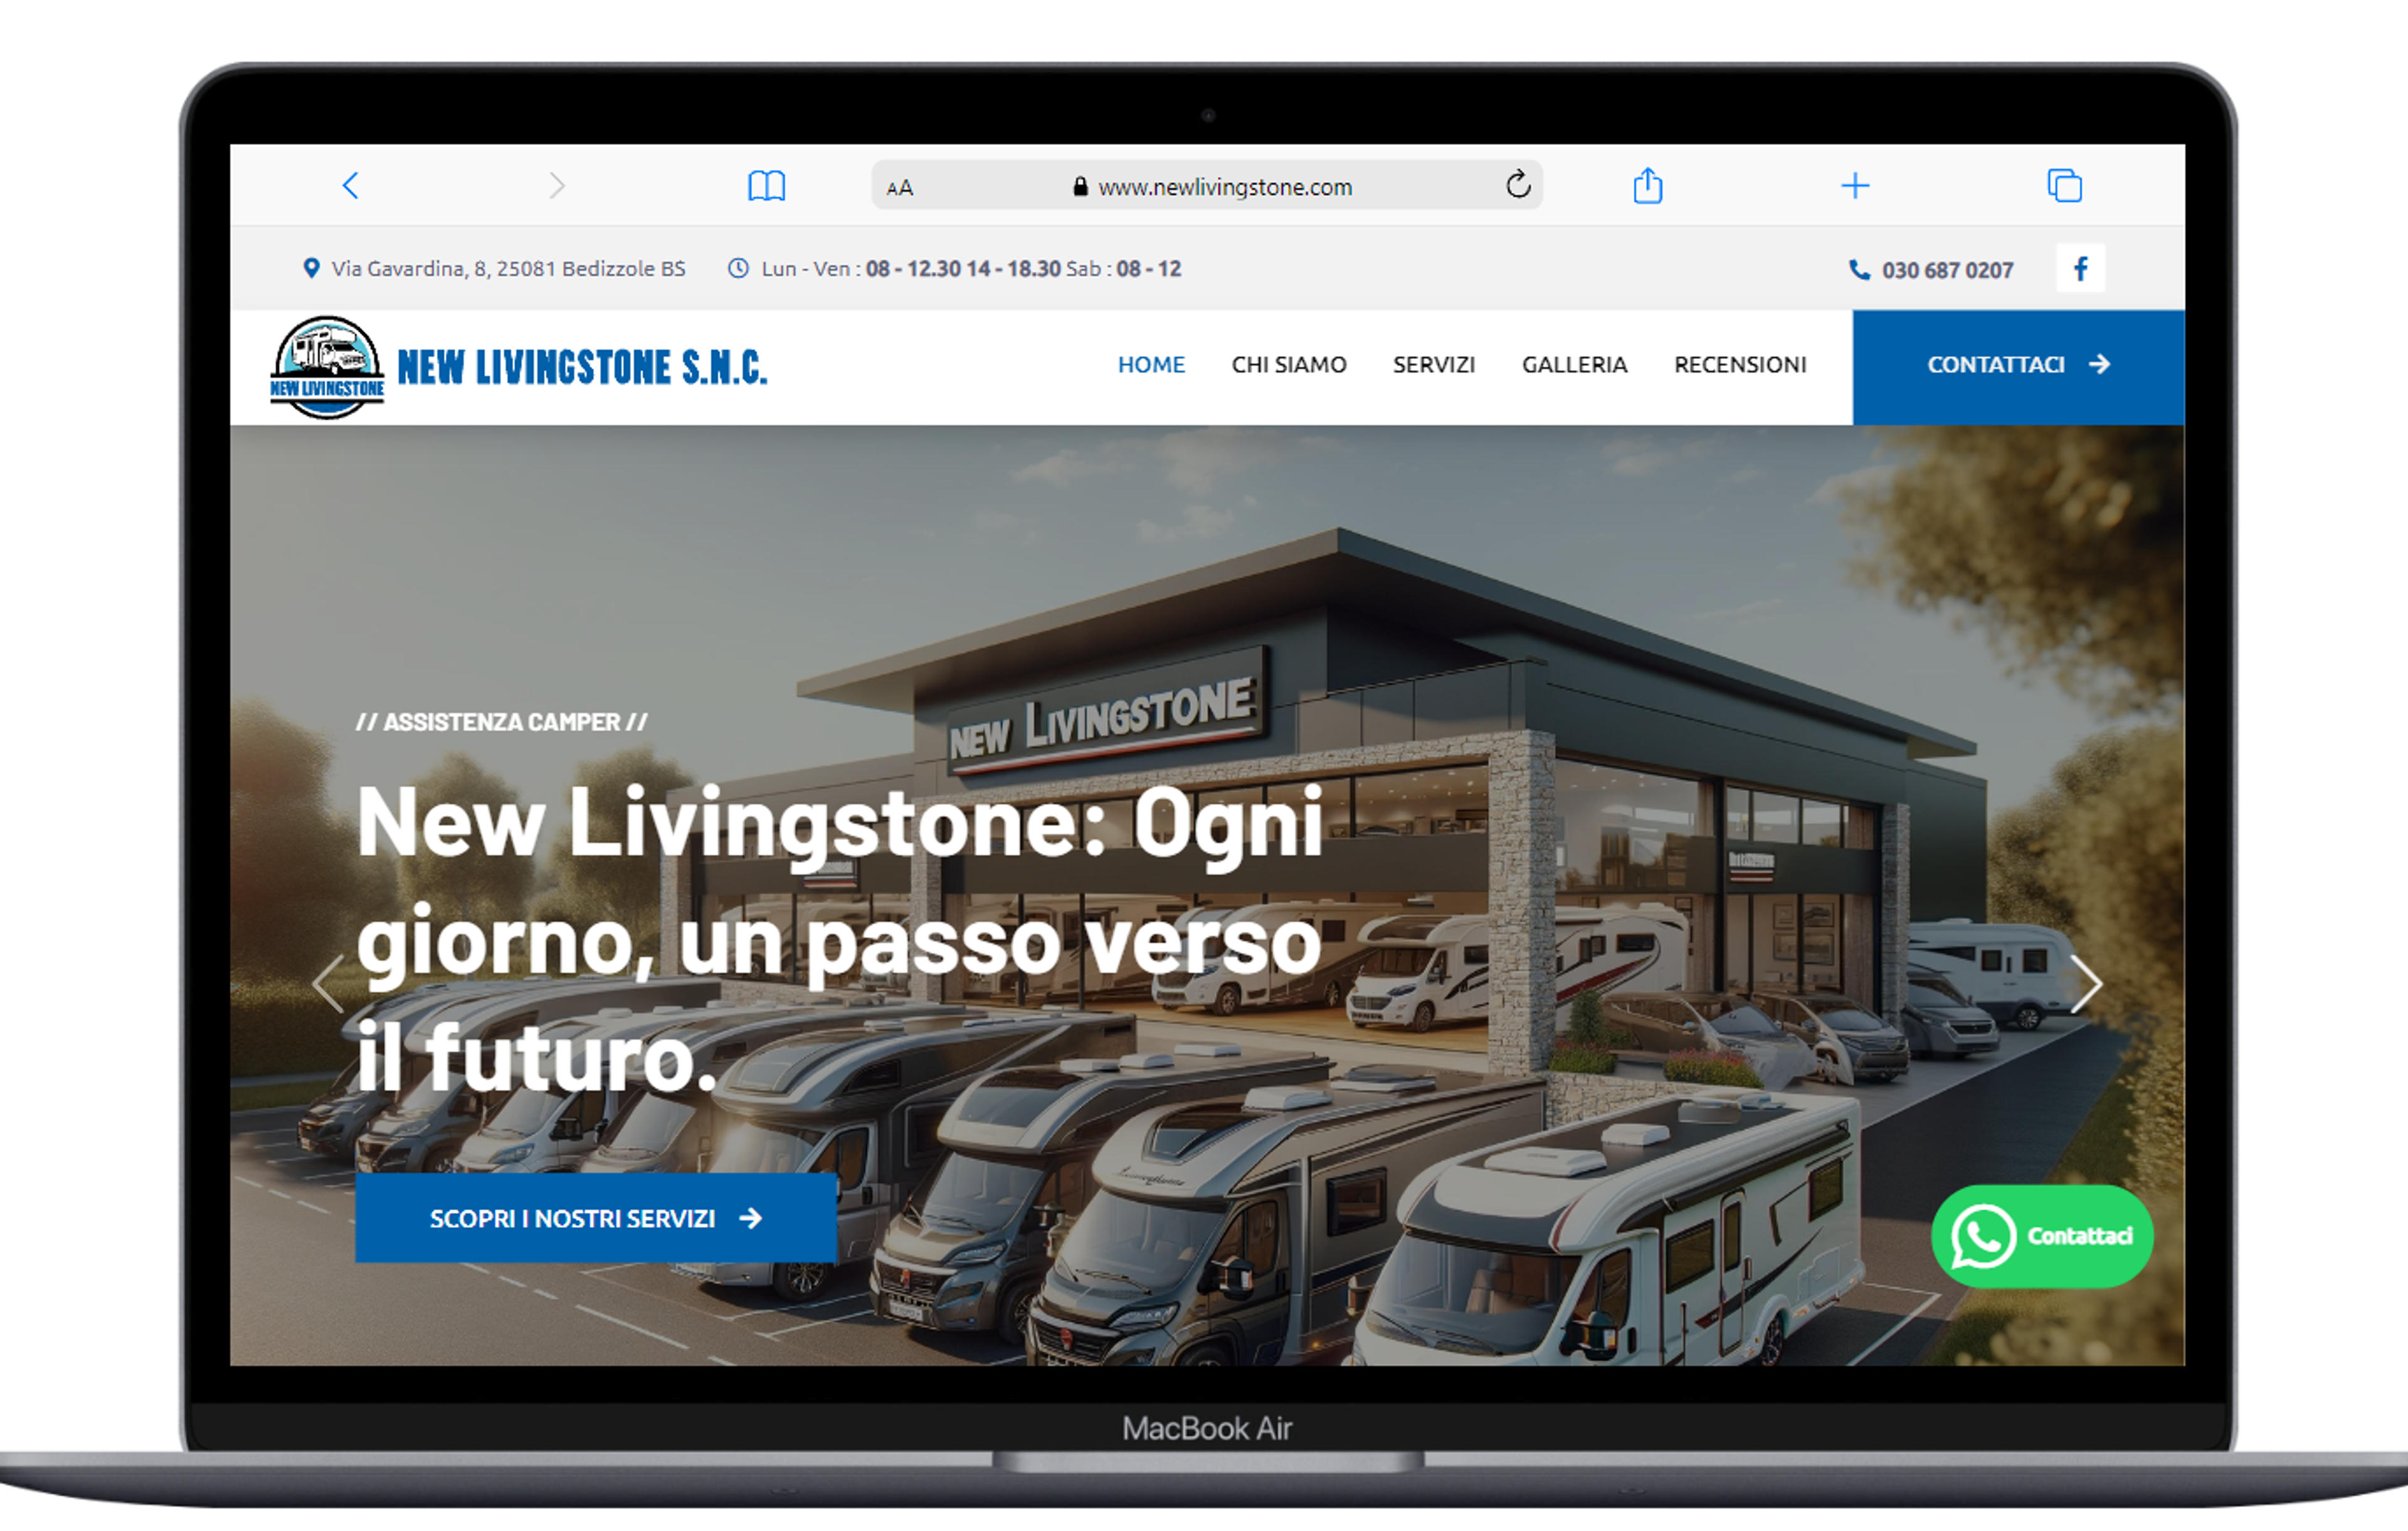Go to the HOME menu item
Screen dimensions: 2408x1531
tap(1151, 365)
